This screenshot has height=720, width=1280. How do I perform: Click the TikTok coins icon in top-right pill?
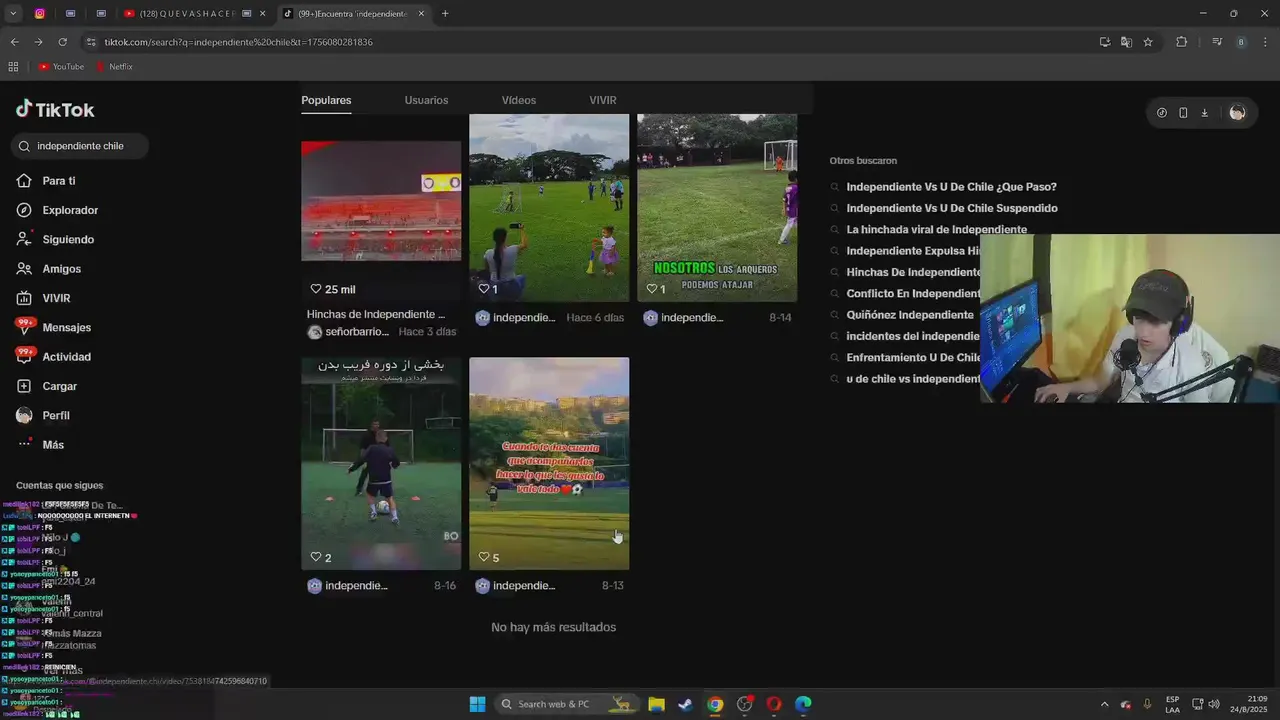[1161, 113]
